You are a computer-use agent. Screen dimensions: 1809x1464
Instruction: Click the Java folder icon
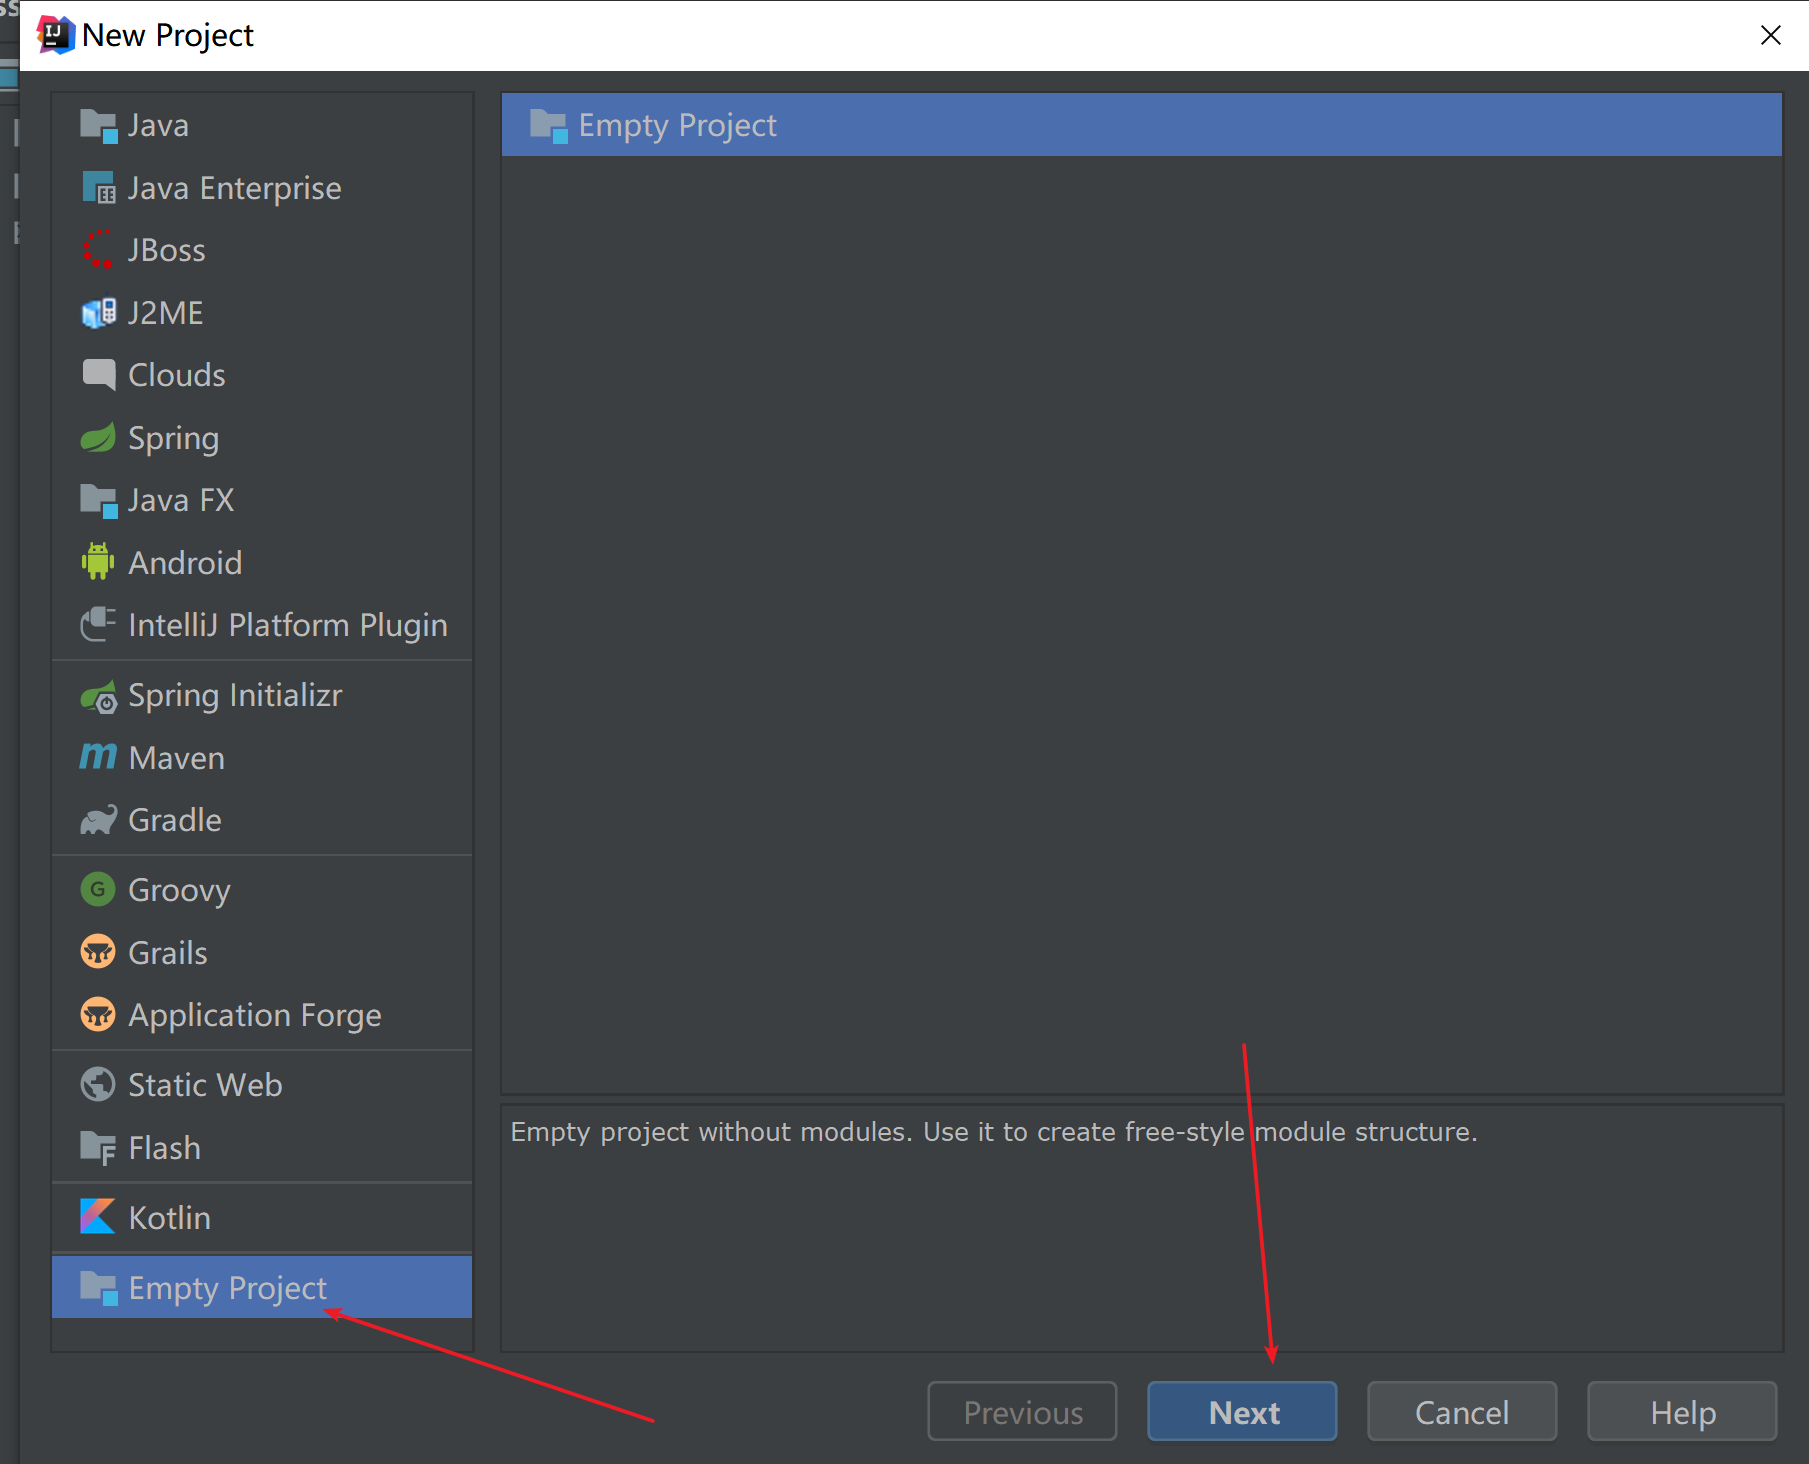(x=98, y=126)
